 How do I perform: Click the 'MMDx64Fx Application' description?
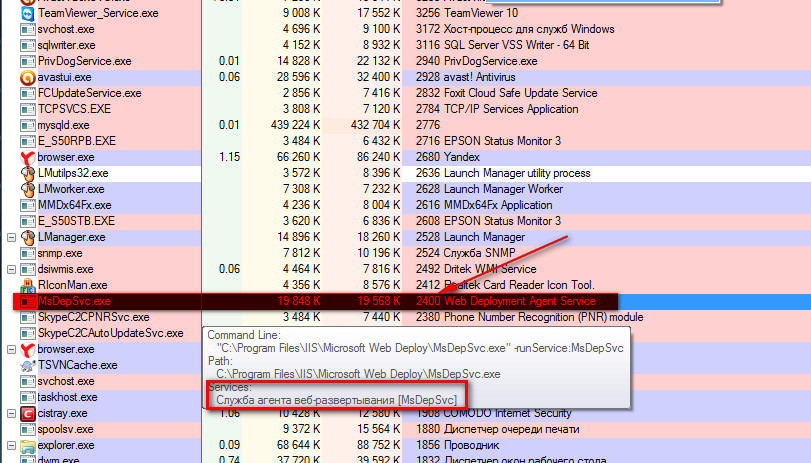click(498, 205)
